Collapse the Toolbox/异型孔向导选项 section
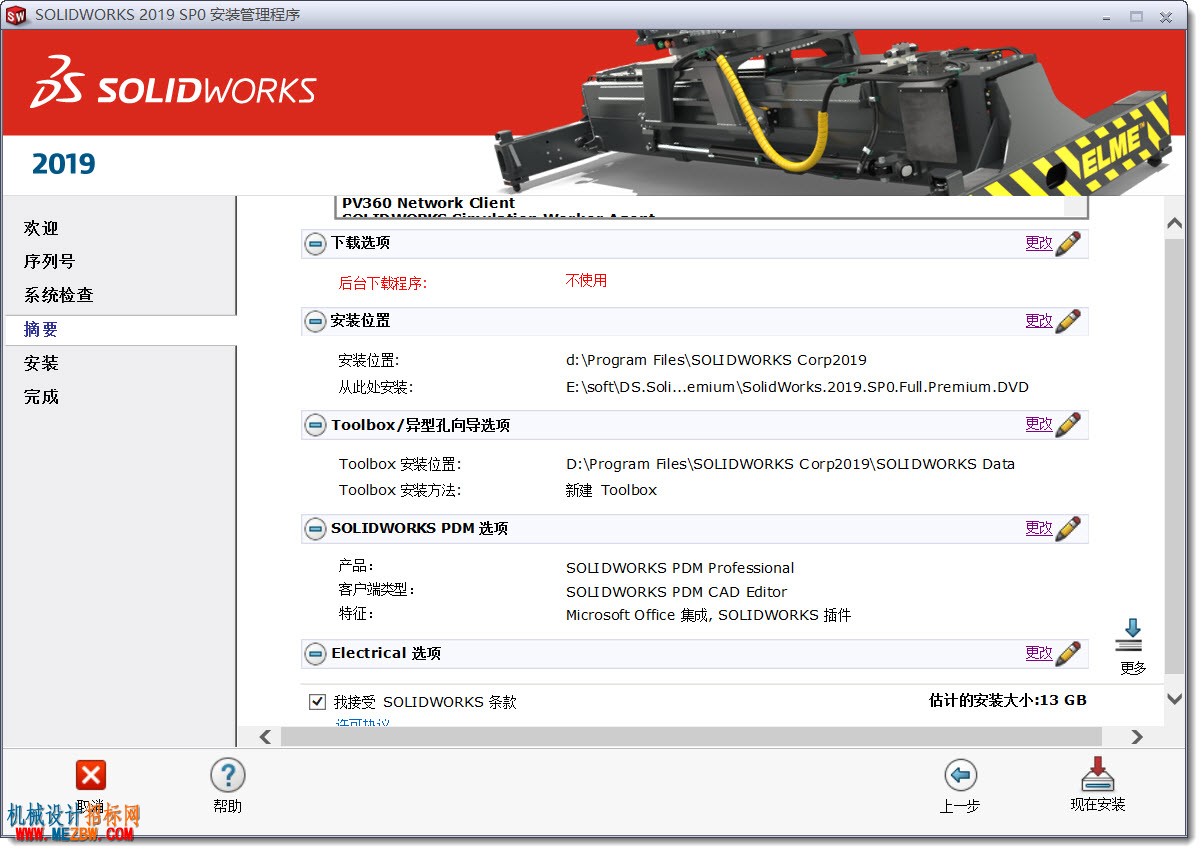The width and height of the screenshot is (1203, 853). [x=315, y=425]
